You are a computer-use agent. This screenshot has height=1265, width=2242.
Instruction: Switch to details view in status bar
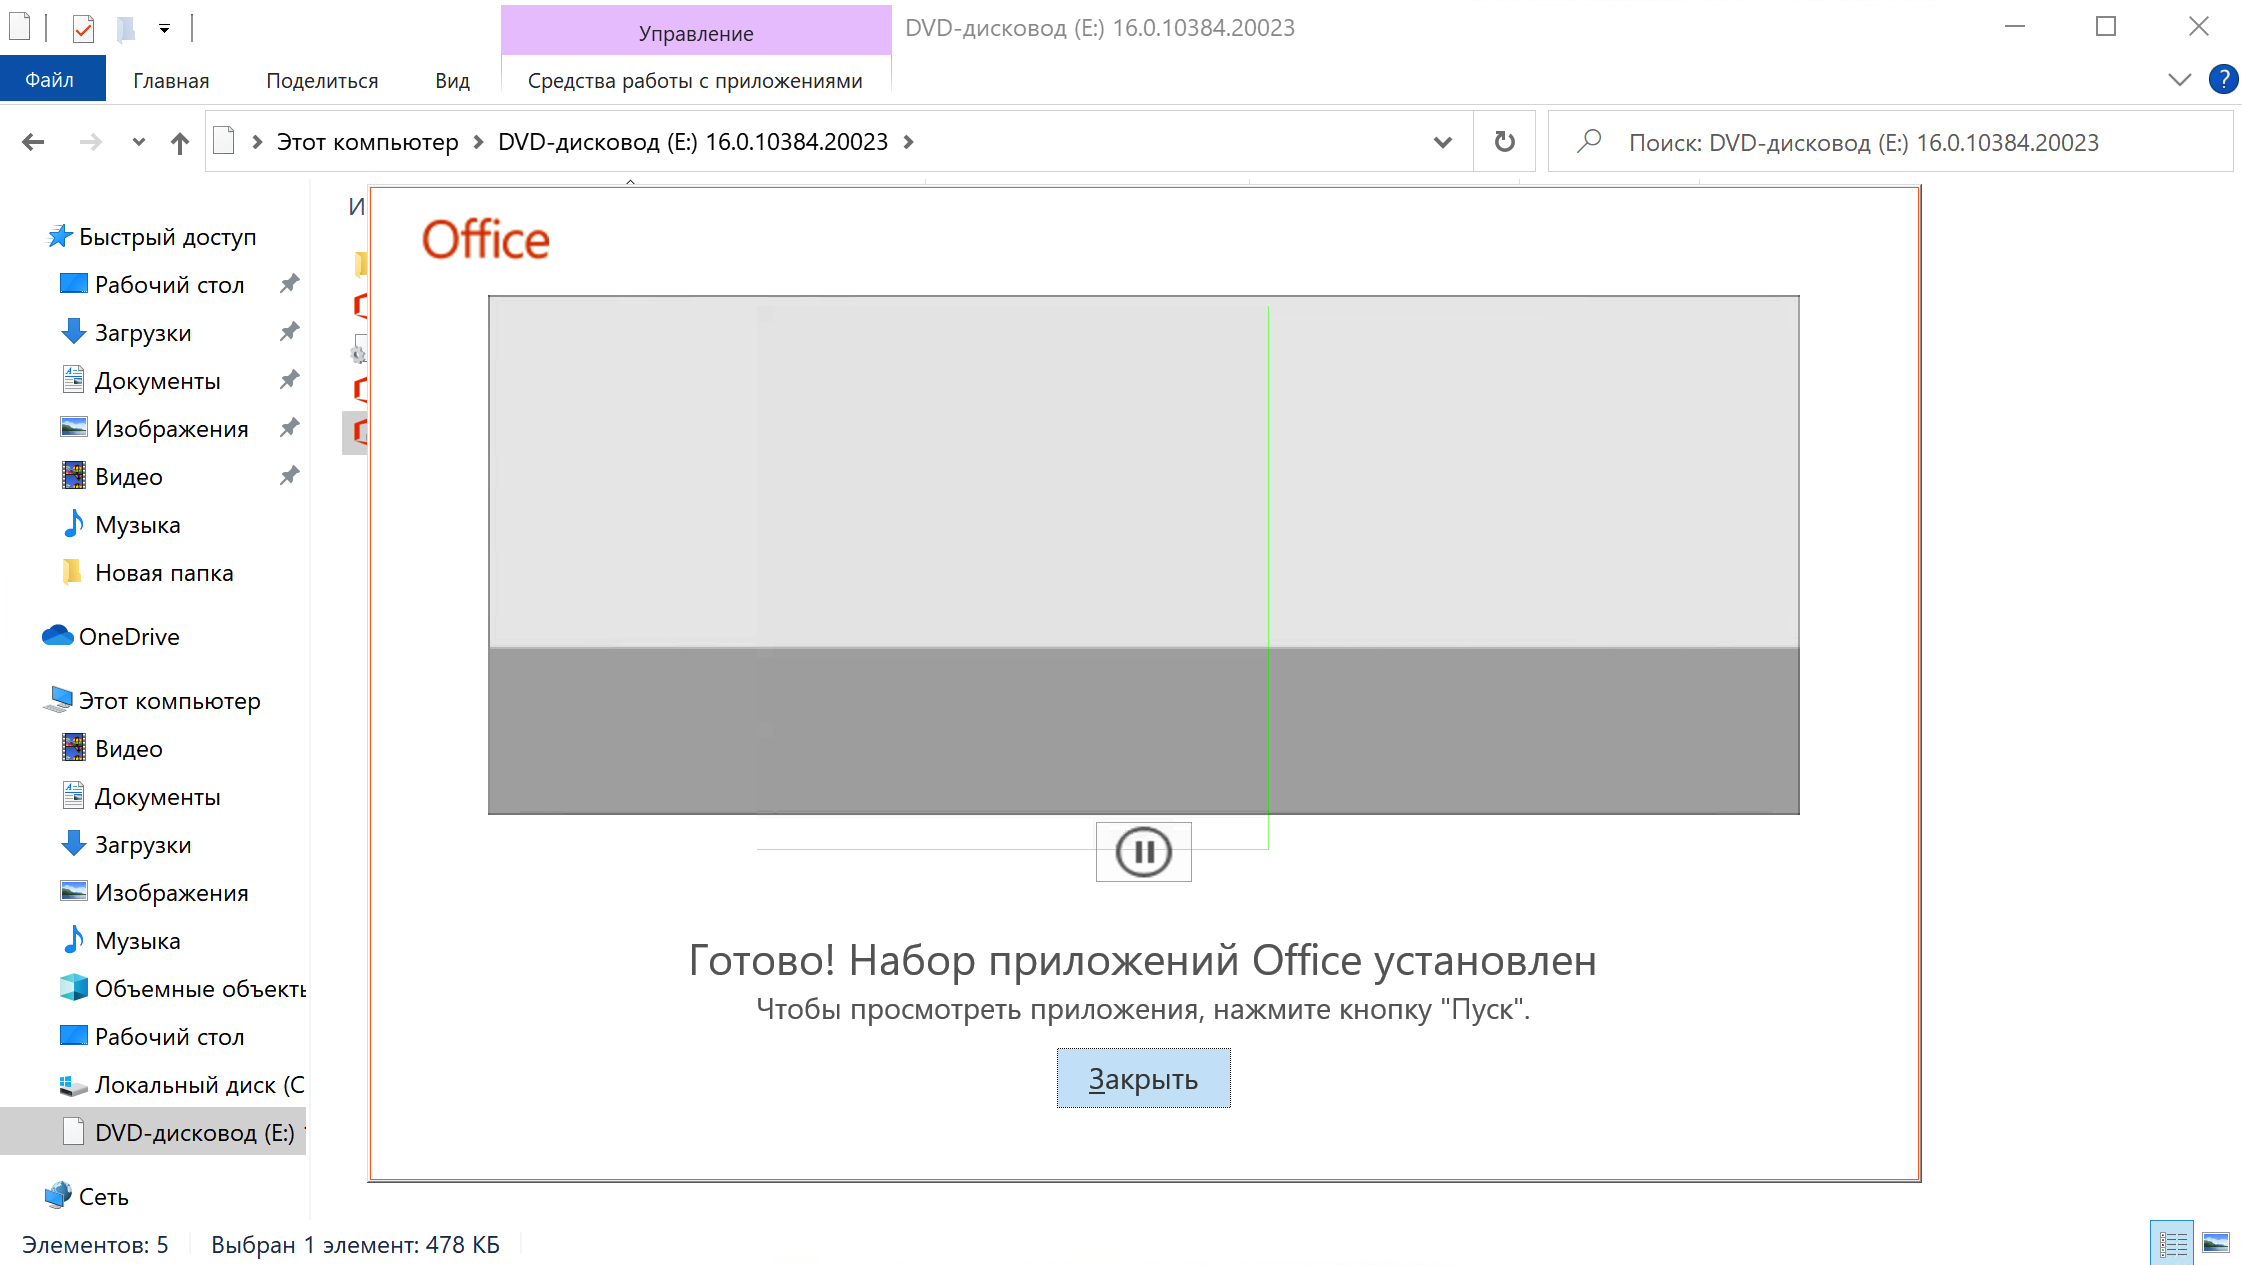[2172, 1243]
